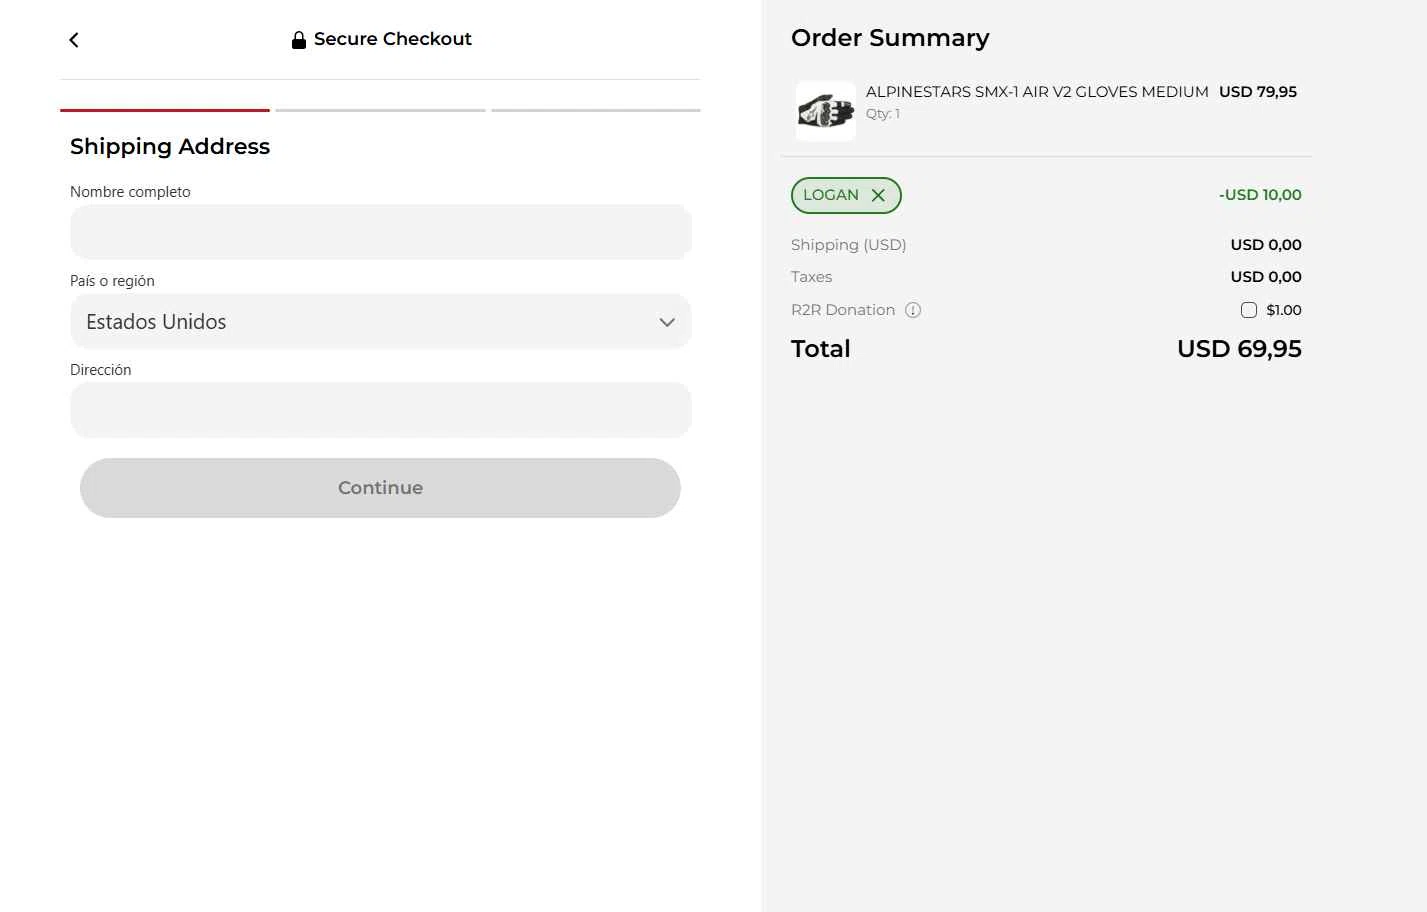Screen dimensions: 1427x912
Task: Focus the Dirección input field
Action: pos(380,410)
